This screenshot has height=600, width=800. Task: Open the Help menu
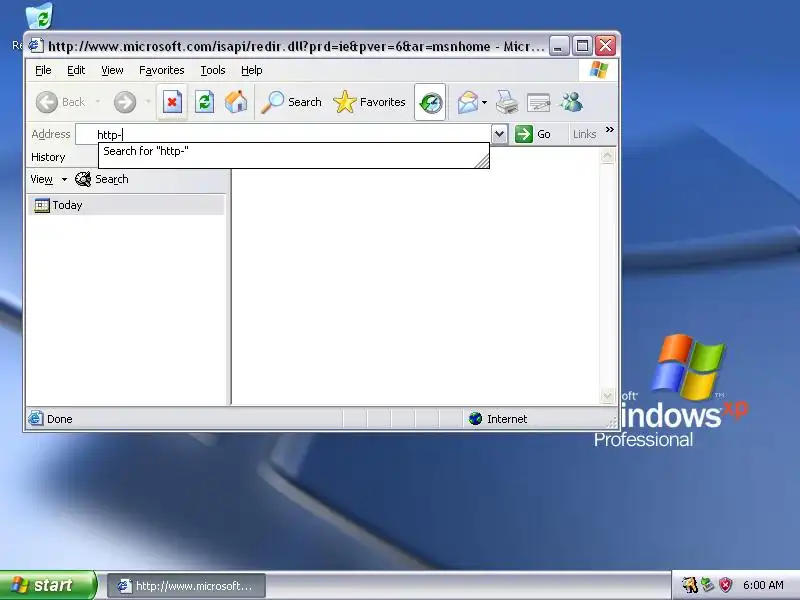click(252, 70)
